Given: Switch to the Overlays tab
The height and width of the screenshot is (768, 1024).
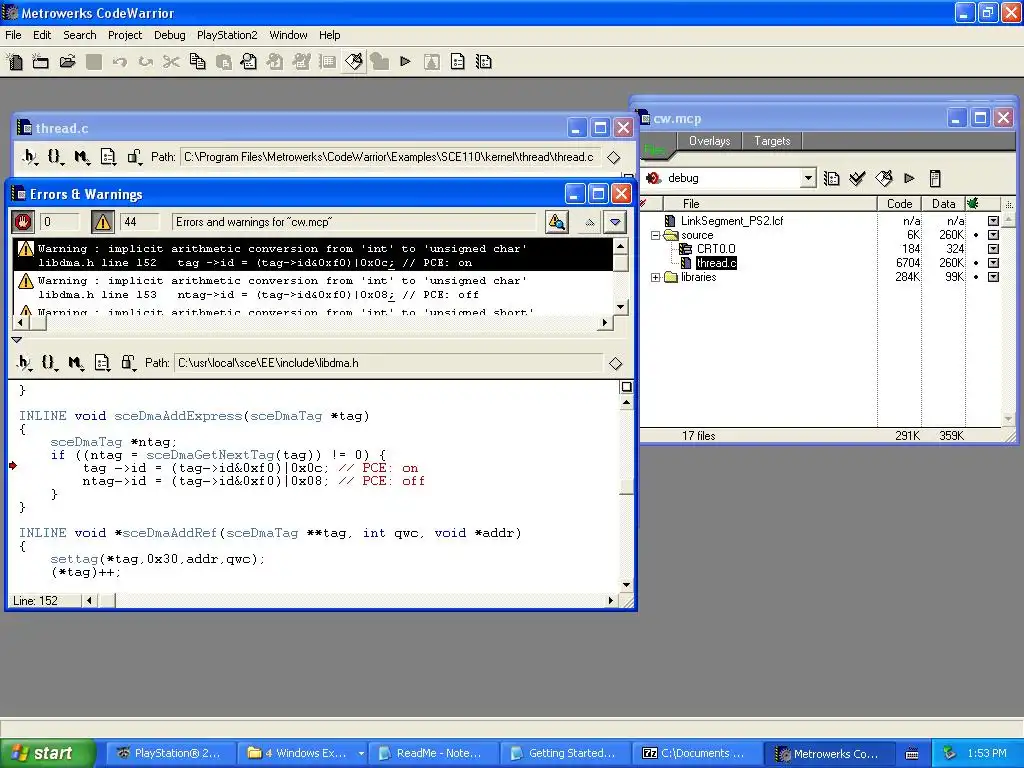Looking at the screenshot, I should (x=709, y=141).
